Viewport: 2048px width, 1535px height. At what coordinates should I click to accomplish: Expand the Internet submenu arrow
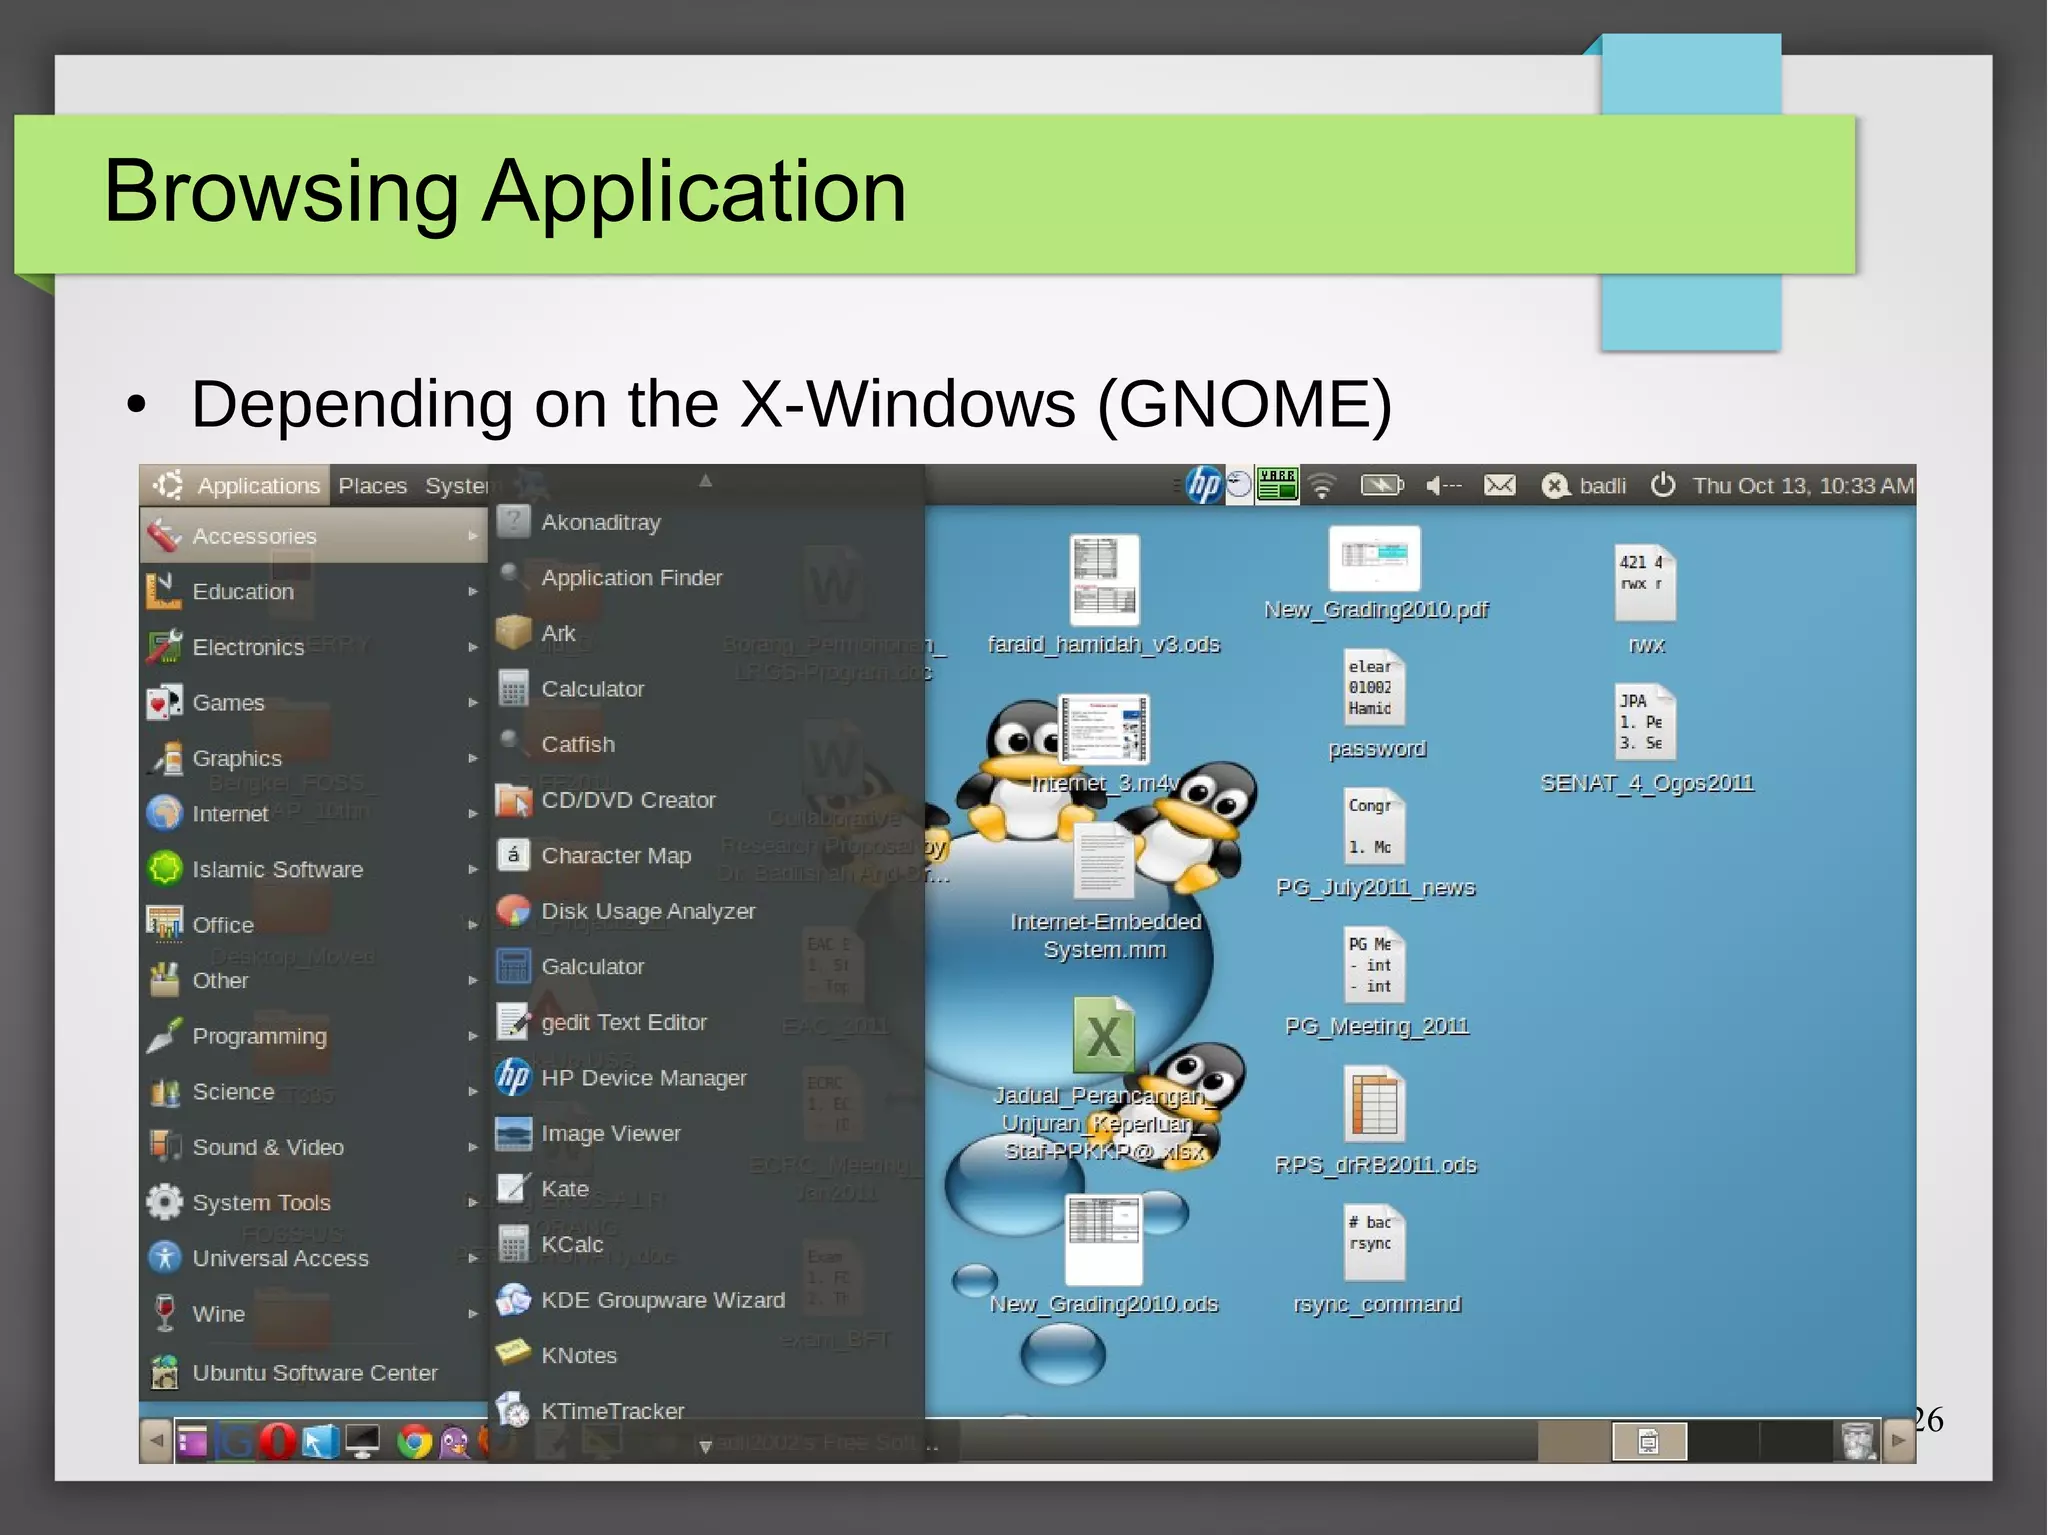click(x=473, y=814)
